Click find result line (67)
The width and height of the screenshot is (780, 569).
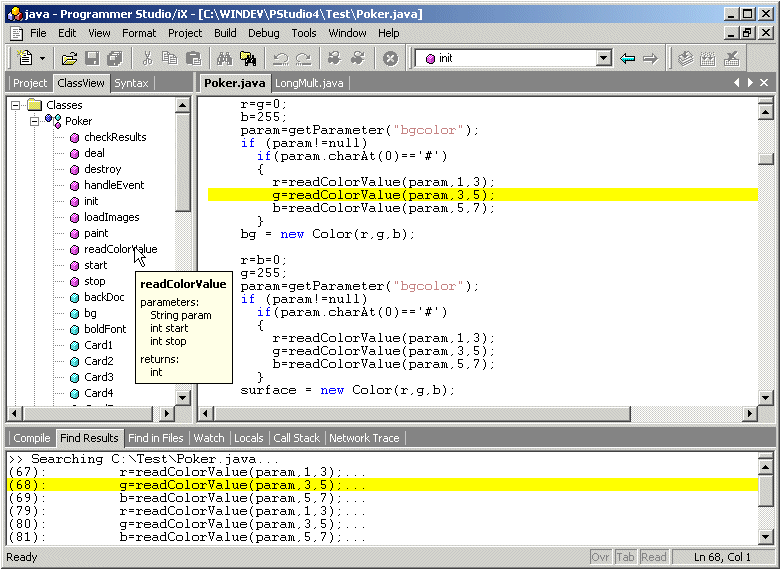click(383, 472)
